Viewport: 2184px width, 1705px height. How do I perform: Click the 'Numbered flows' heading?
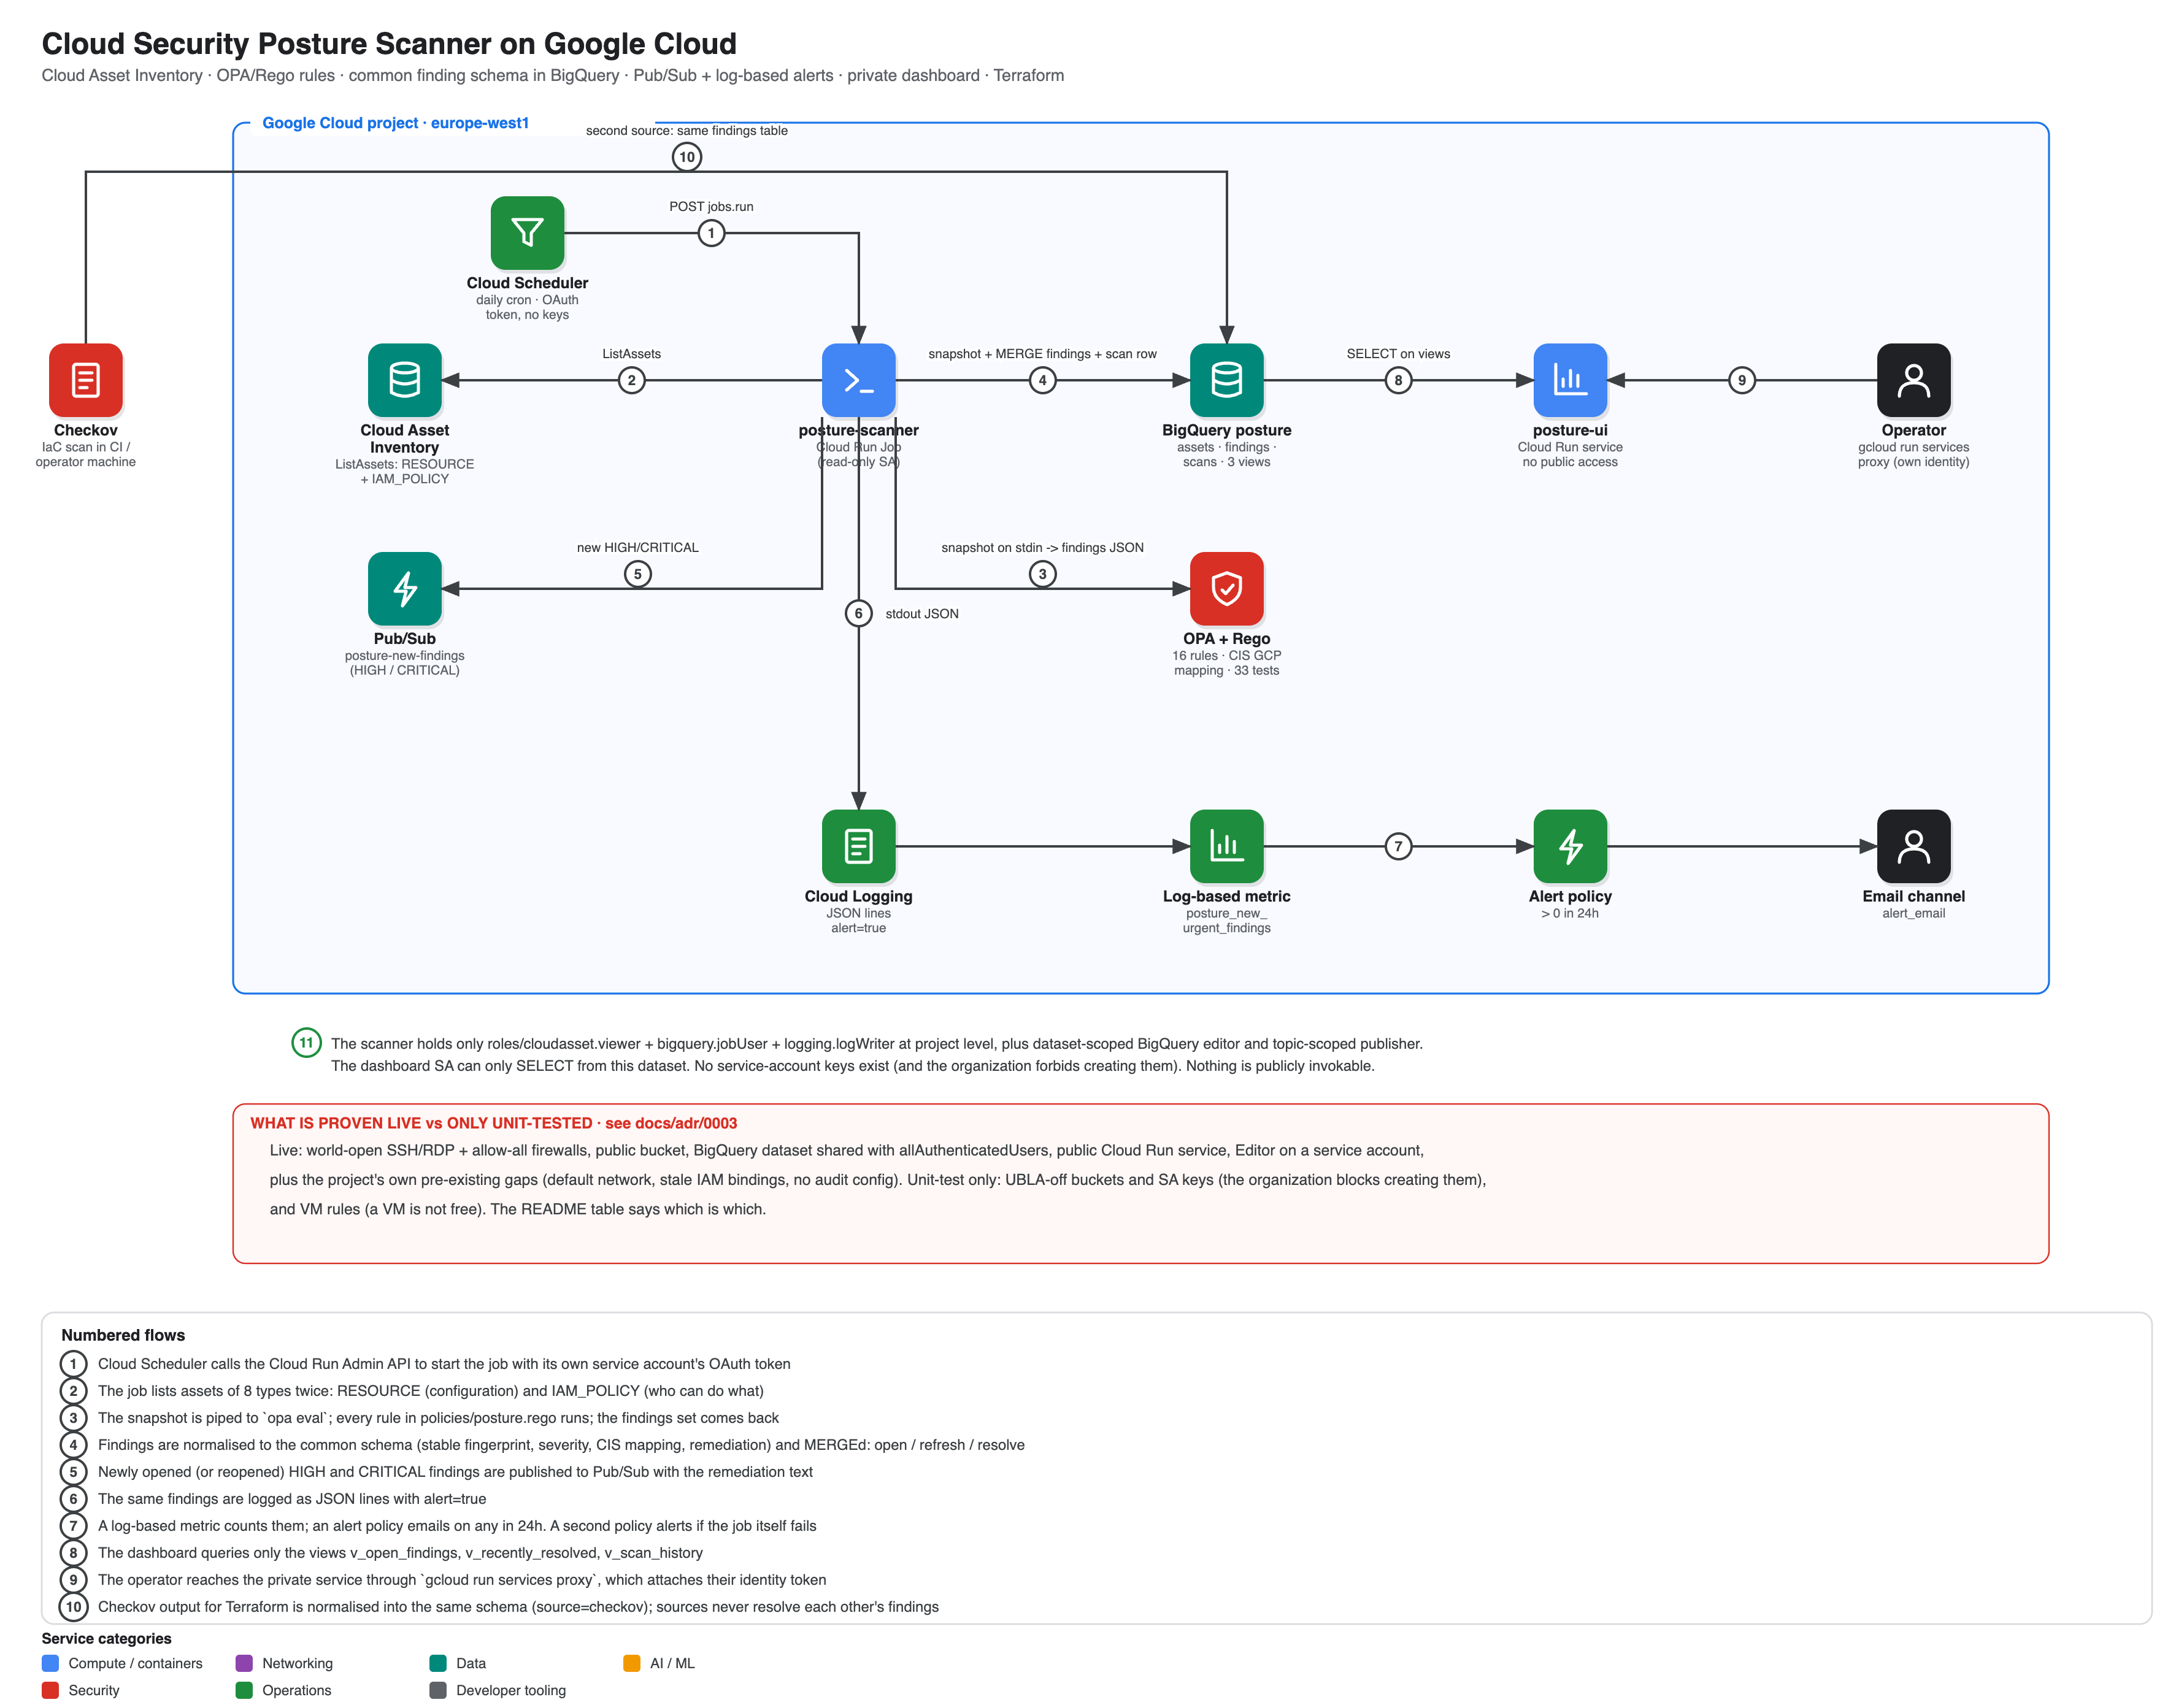pos(123,1335)
